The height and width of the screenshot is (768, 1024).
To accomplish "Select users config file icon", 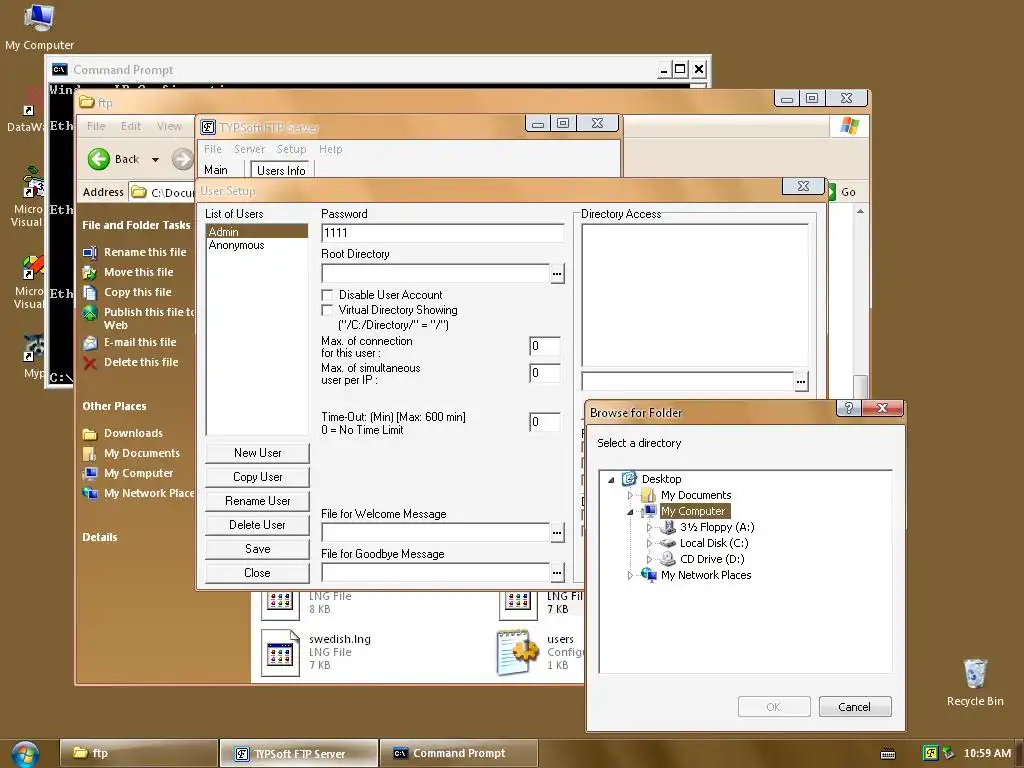I will (x=517, y=652).
